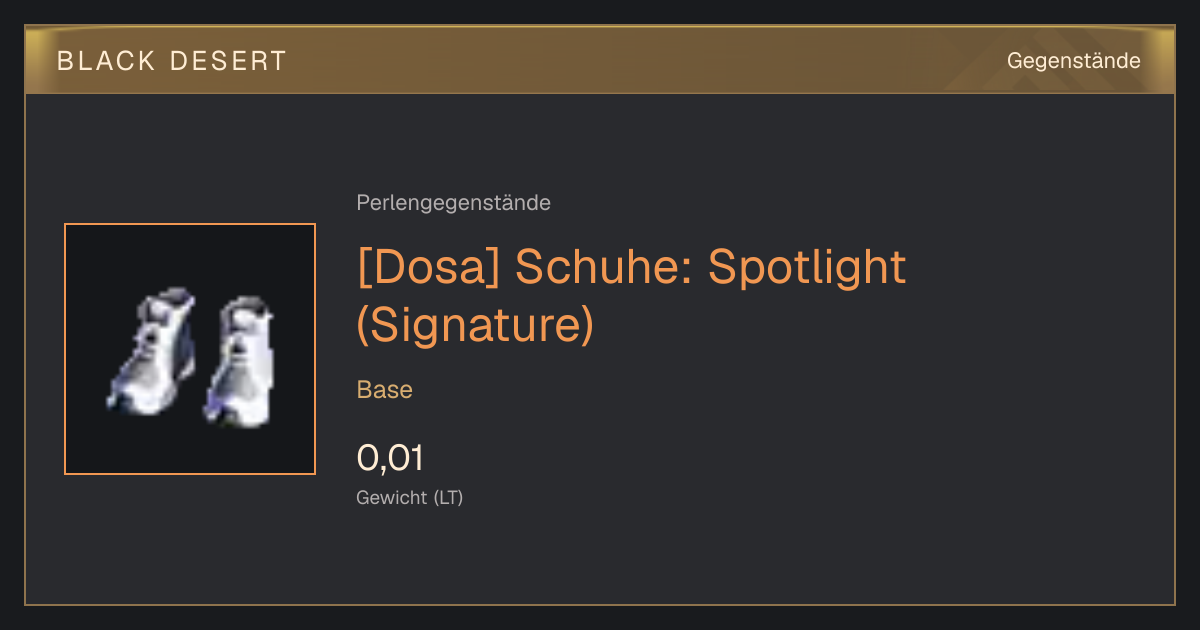Click the (LT) unit text
This screenshot has width=1200, height=630.
tap(448, 498)
